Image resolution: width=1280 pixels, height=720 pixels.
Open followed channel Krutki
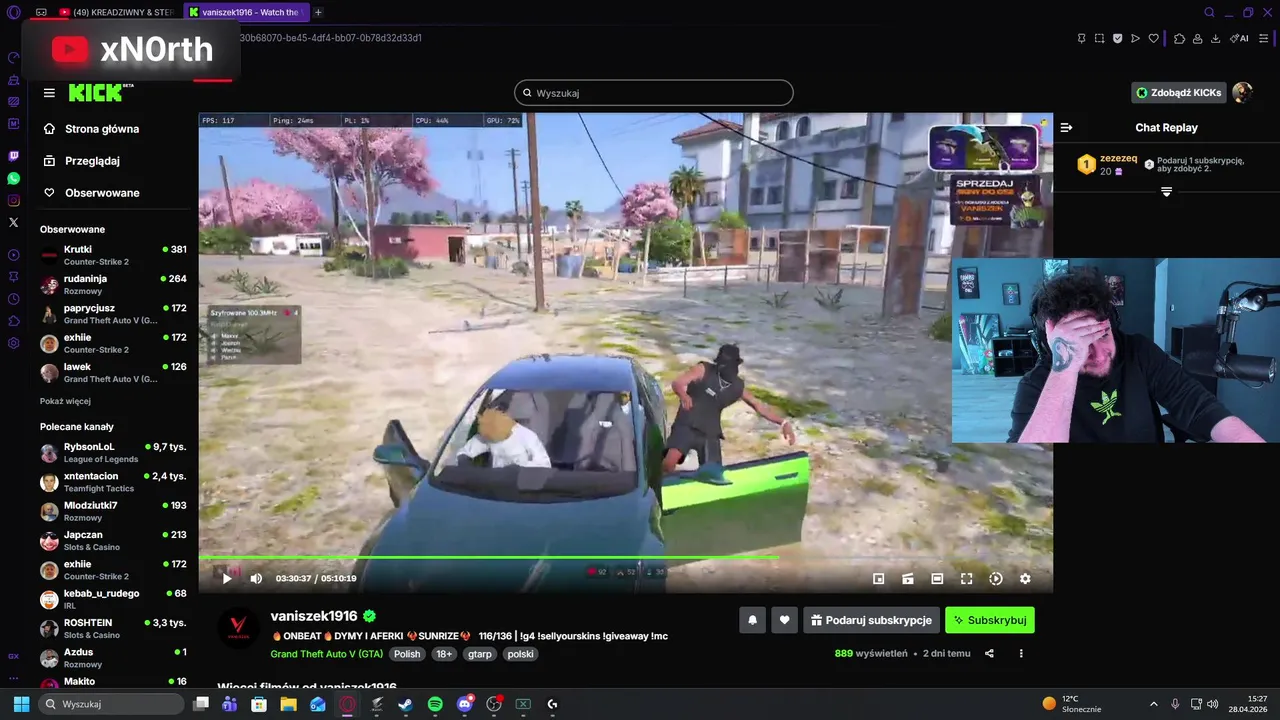coord(113,255)
